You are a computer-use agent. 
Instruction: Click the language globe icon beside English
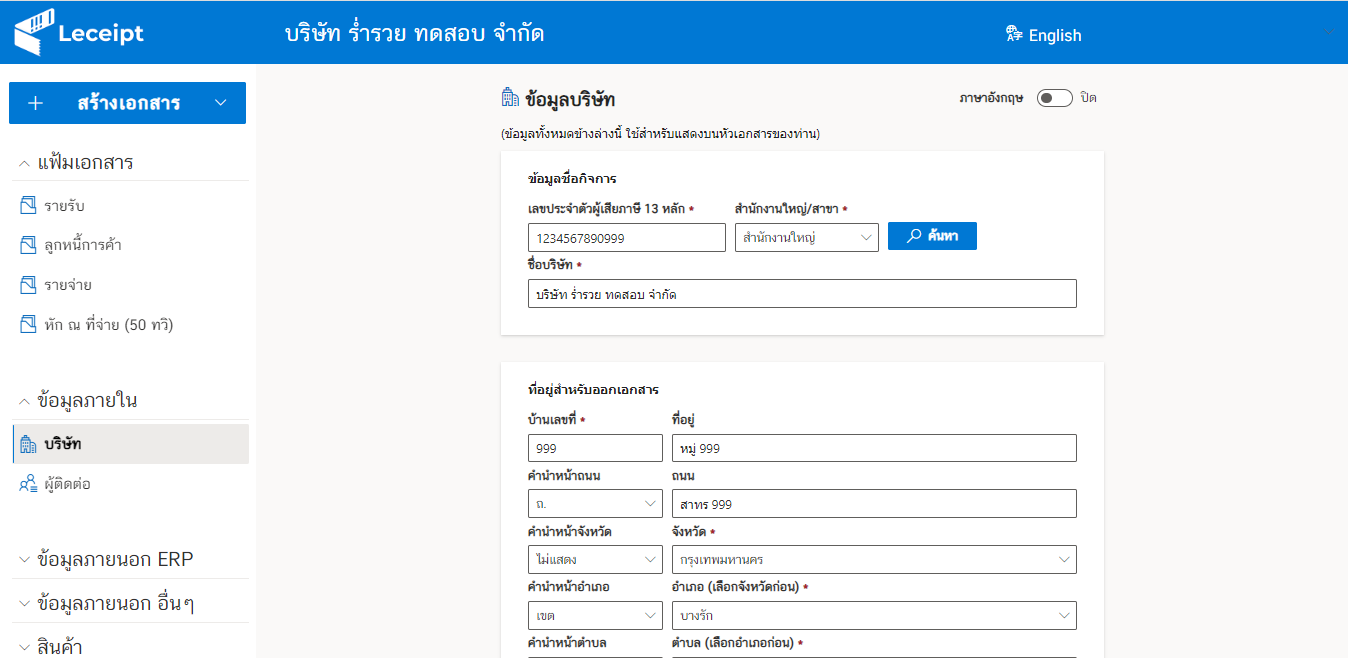(1014, 34)
